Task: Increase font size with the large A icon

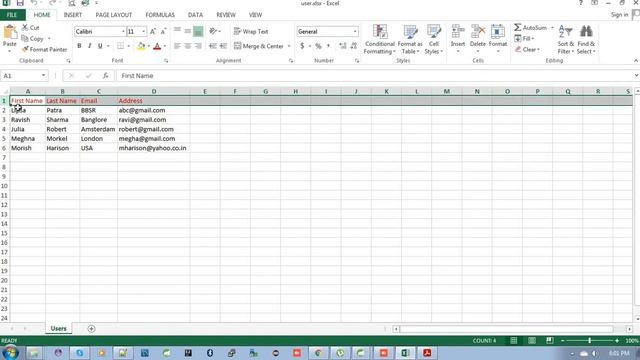Action: [153, 31]
